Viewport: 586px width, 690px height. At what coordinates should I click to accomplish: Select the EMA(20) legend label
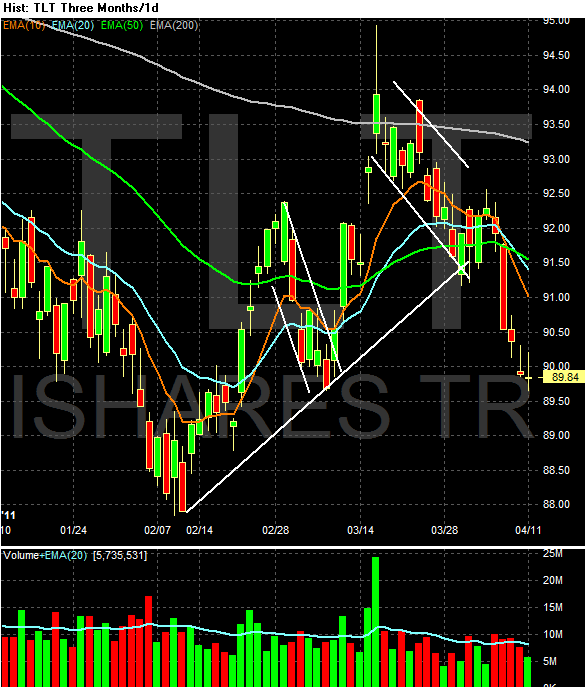tap(73, 26)
